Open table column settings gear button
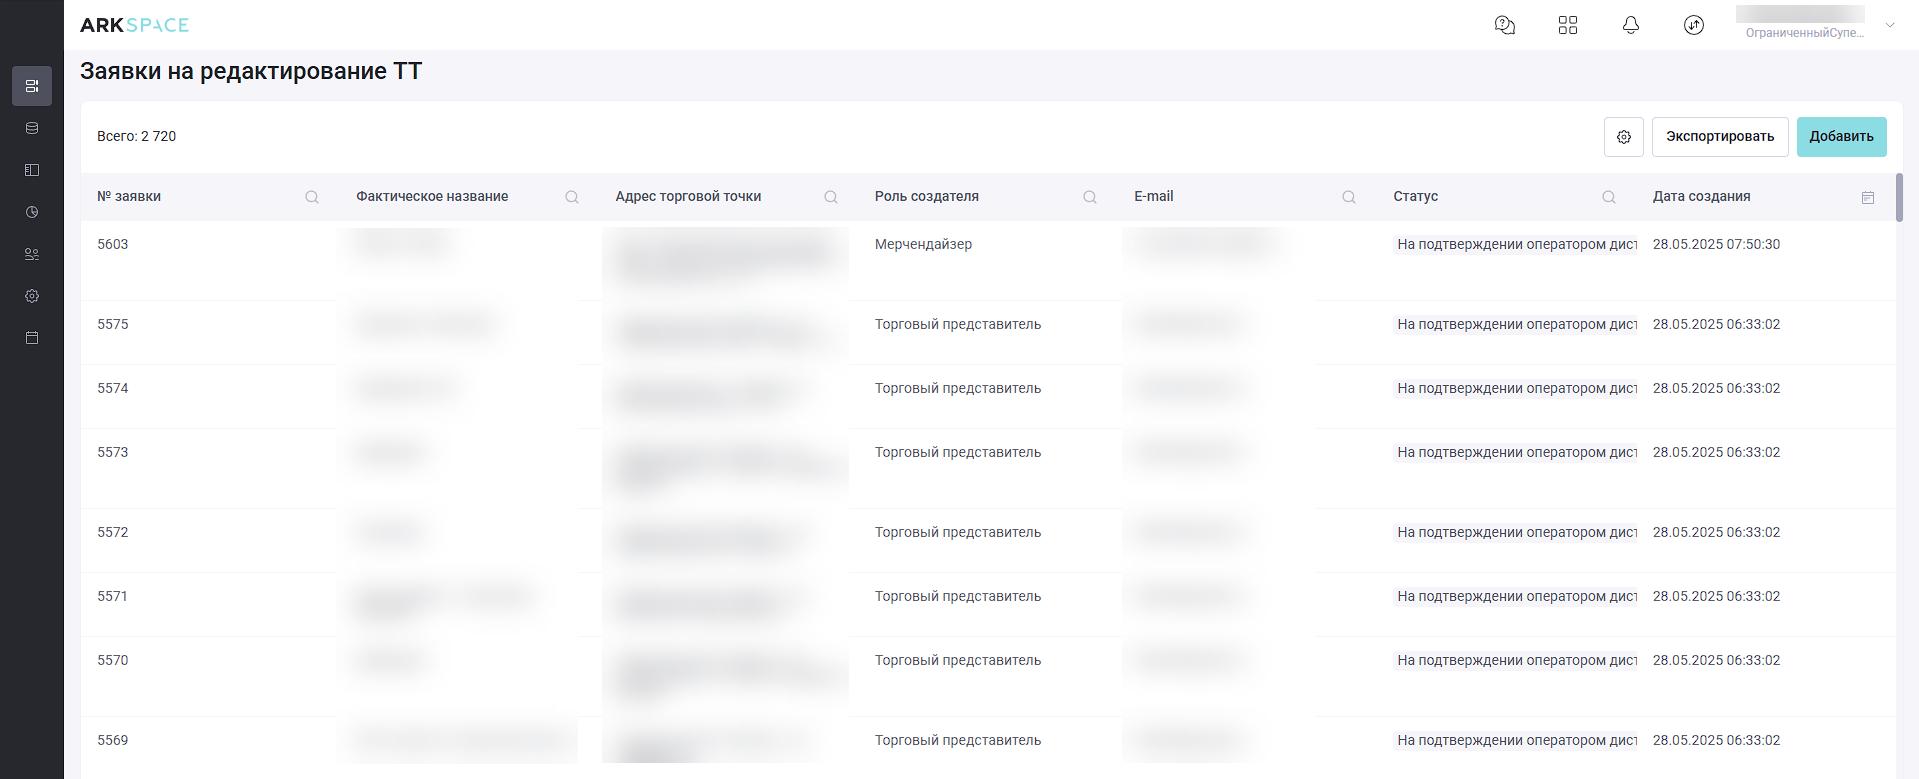This screenshot has width=1919, height=779. click(1623, 137)
